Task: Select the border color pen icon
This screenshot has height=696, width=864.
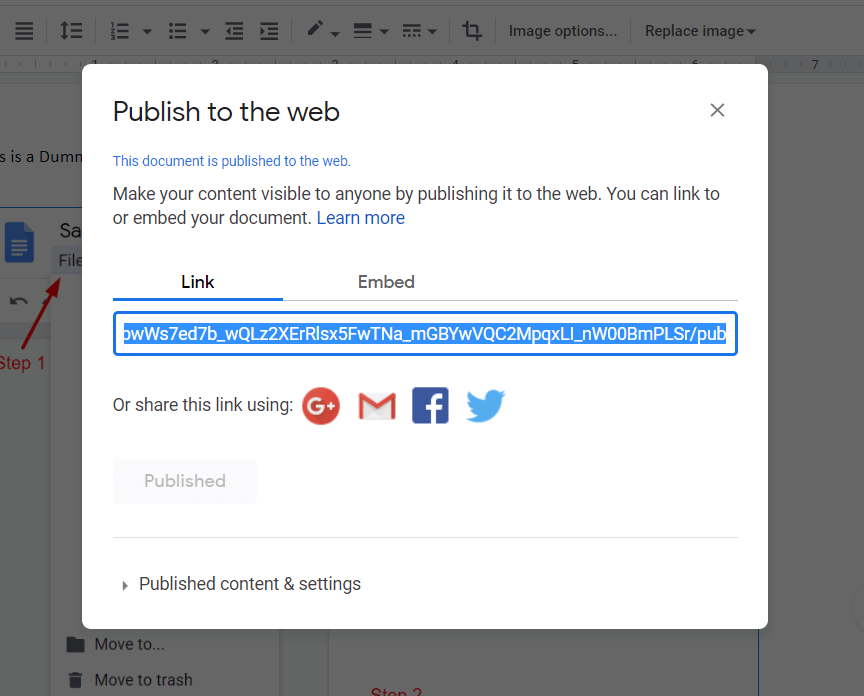Action: [x=314, y=30]
